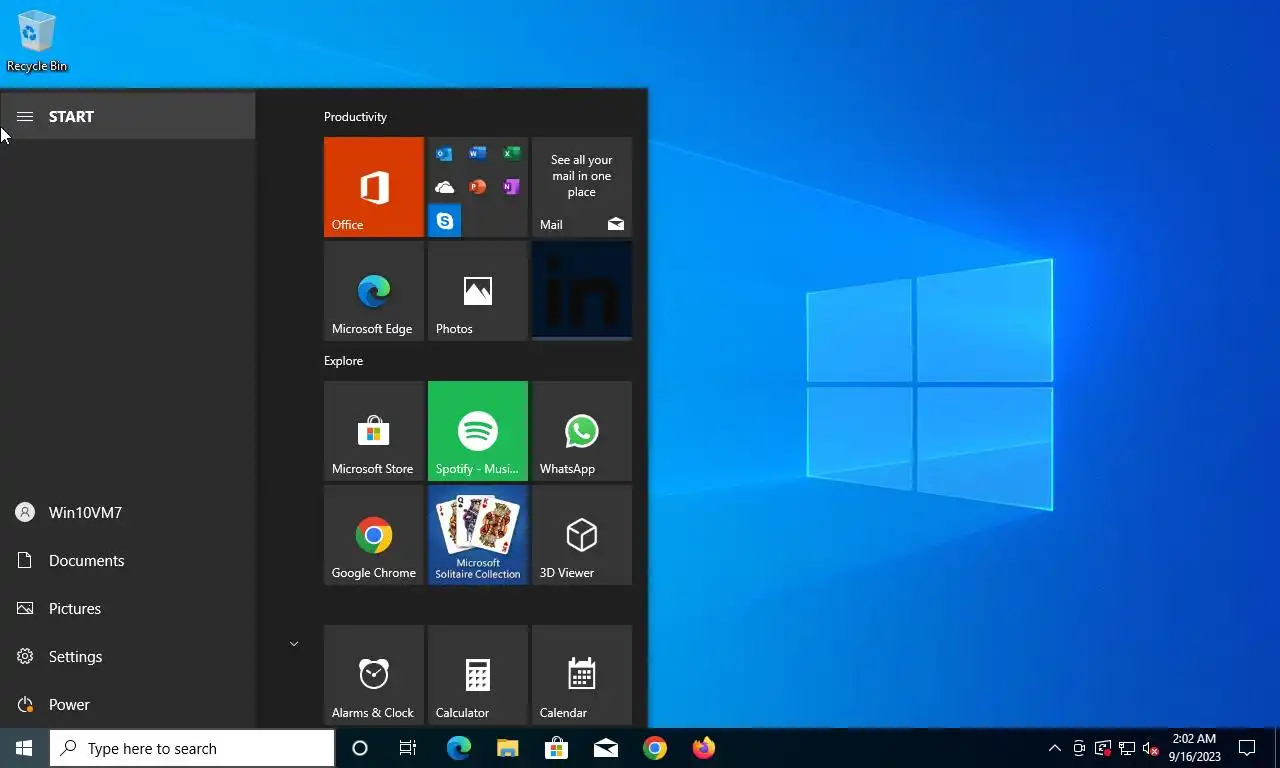Open the LinkedIn tile
1280x768 pixels.
click(x=582, y=291)
